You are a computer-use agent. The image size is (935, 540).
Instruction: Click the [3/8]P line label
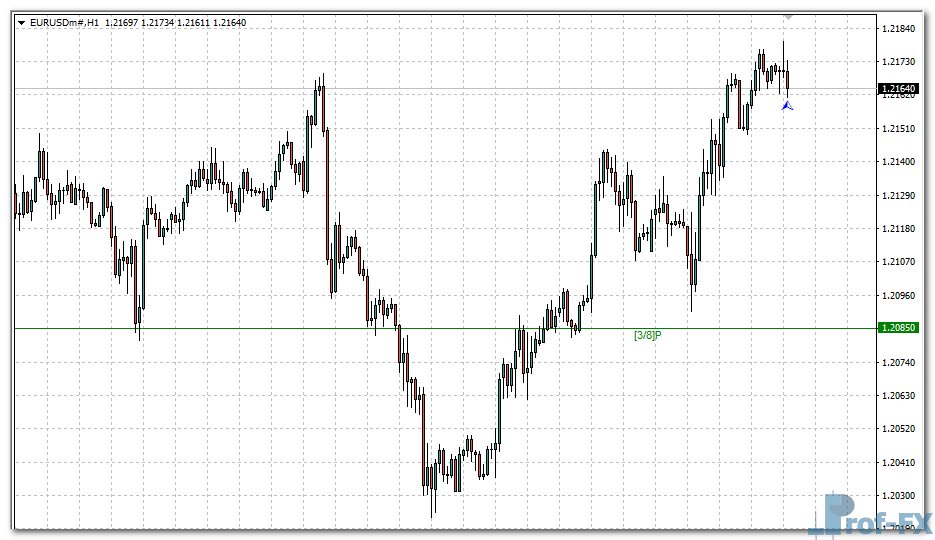(x=647, y=335)
